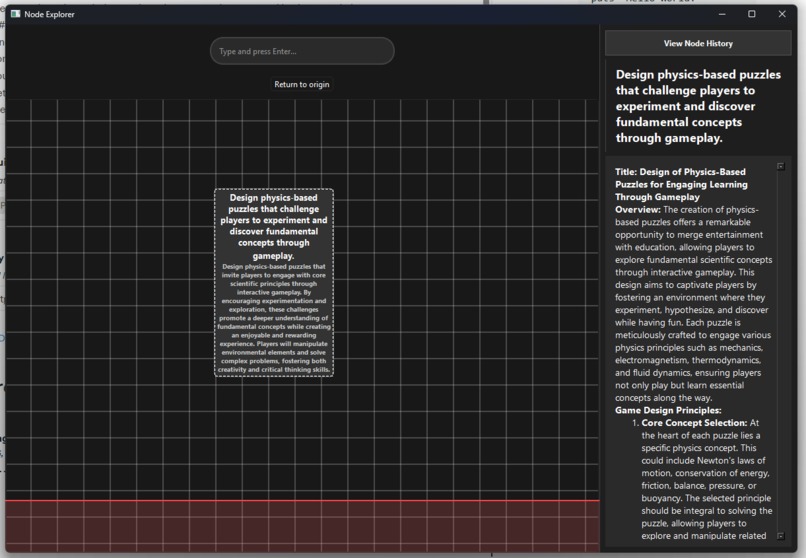Click the Return to origin button
Screen dimensions: 806x558
(302, 84)
